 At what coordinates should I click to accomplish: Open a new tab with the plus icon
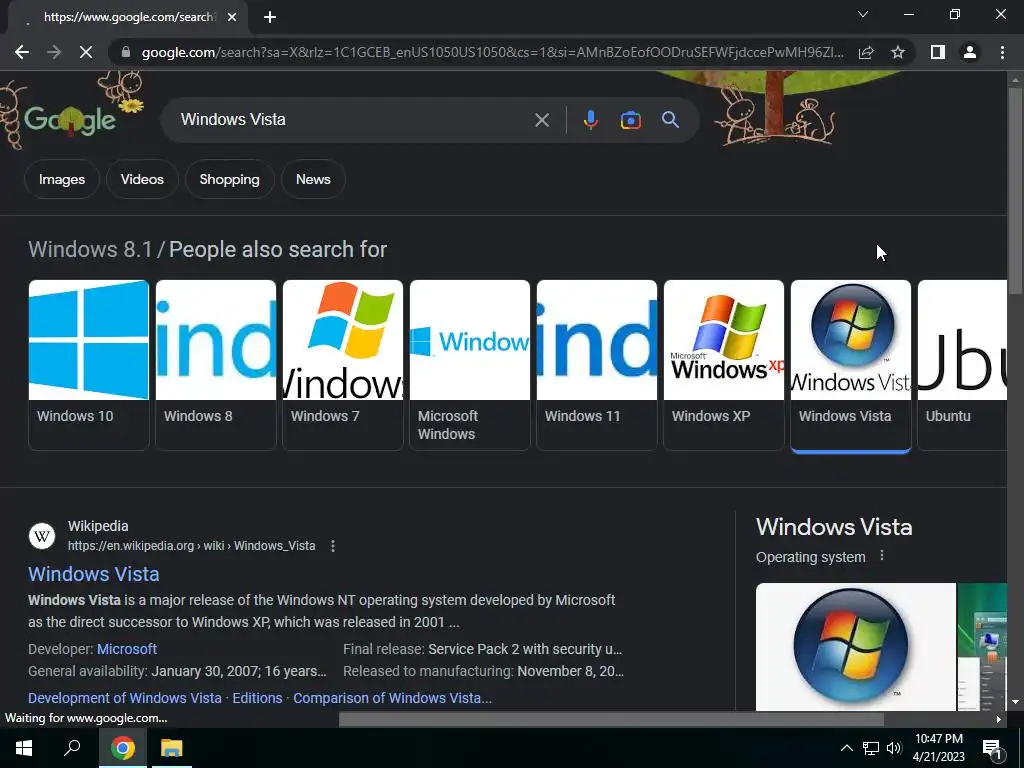pos(270,17)
